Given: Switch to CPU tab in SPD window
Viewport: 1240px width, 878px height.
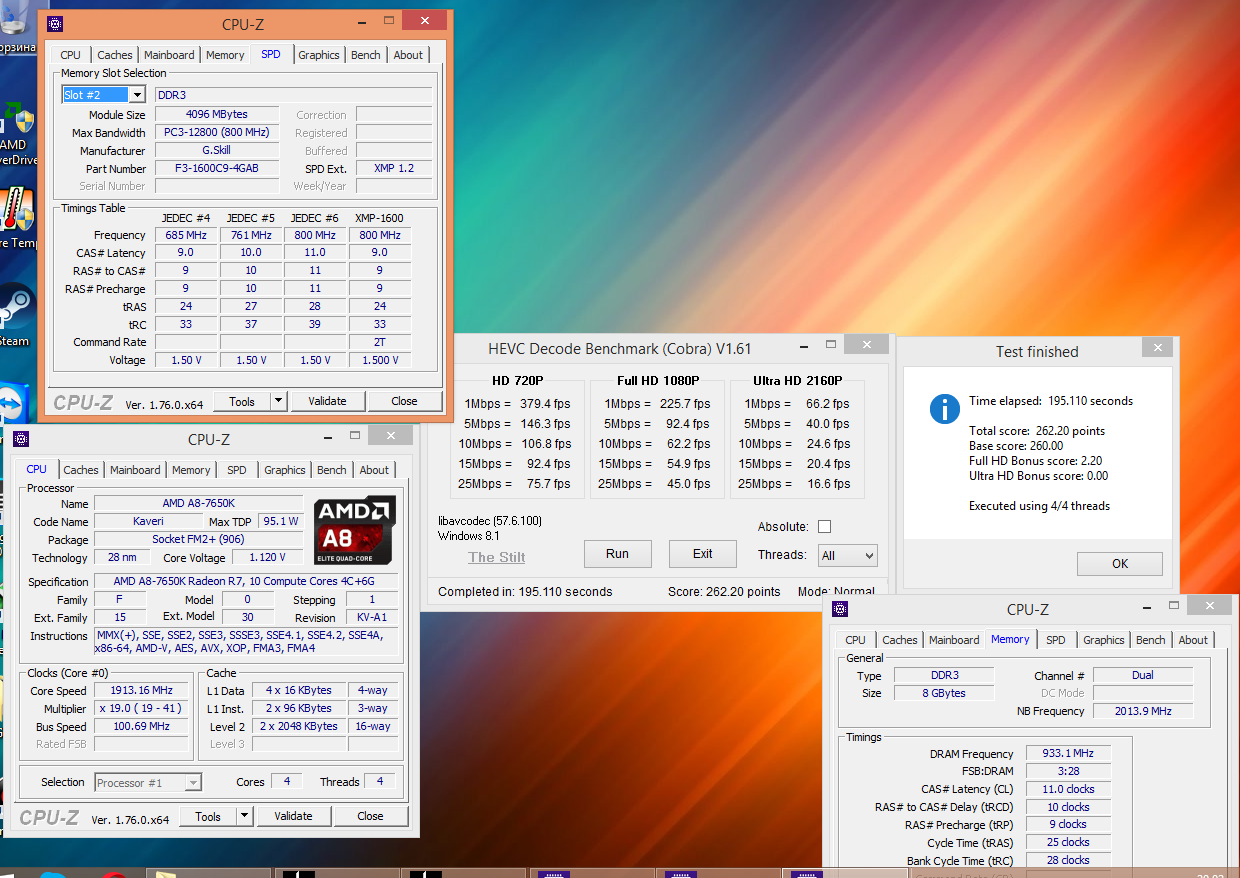Looking at the screenshot, I should (70, 55).
